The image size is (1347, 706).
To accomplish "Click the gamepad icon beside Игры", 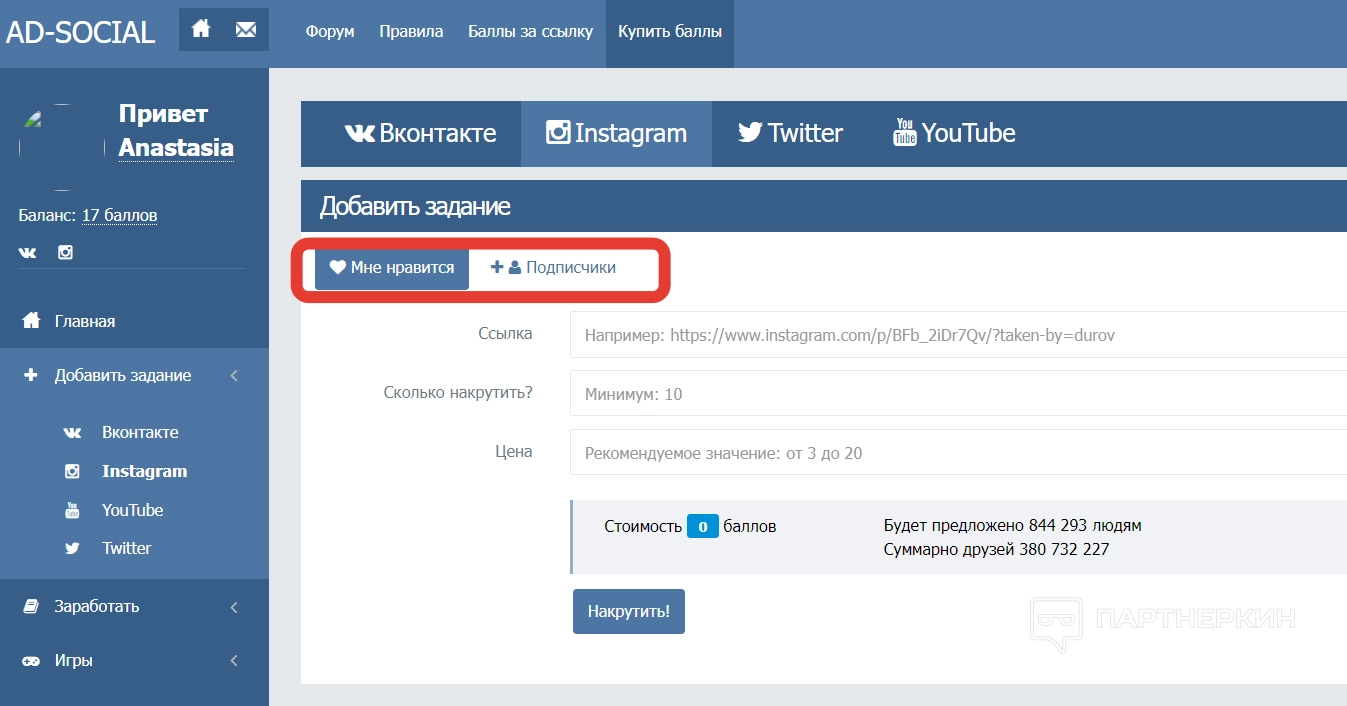I will point(31,661).
